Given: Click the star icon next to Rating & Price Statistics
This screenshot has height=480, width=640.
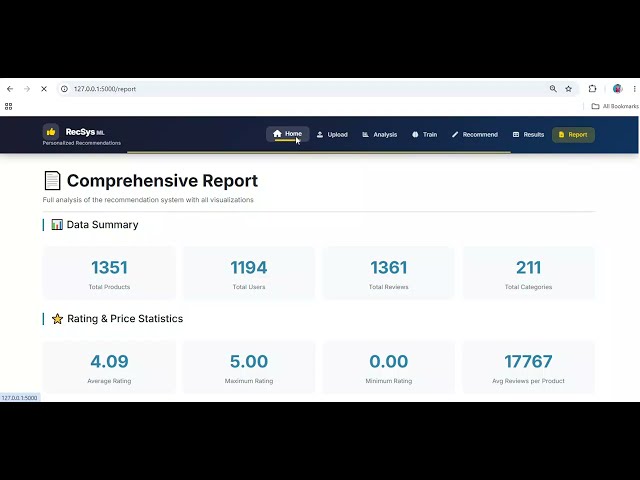Looking at the screenshot, I should (57, 319).
